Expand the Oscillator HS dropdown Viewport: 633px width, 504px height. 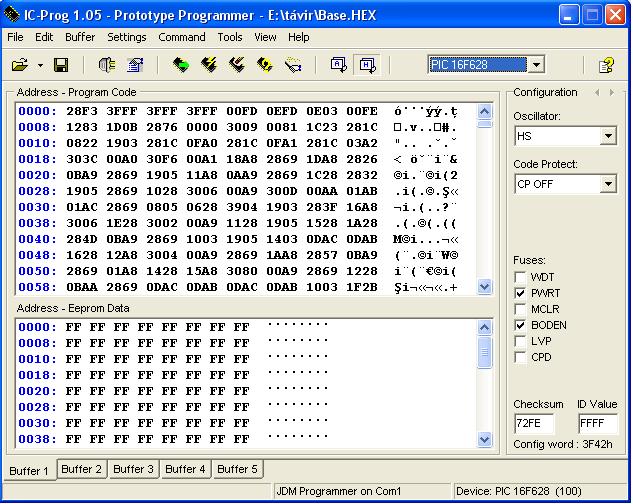(x=608, y=136)
